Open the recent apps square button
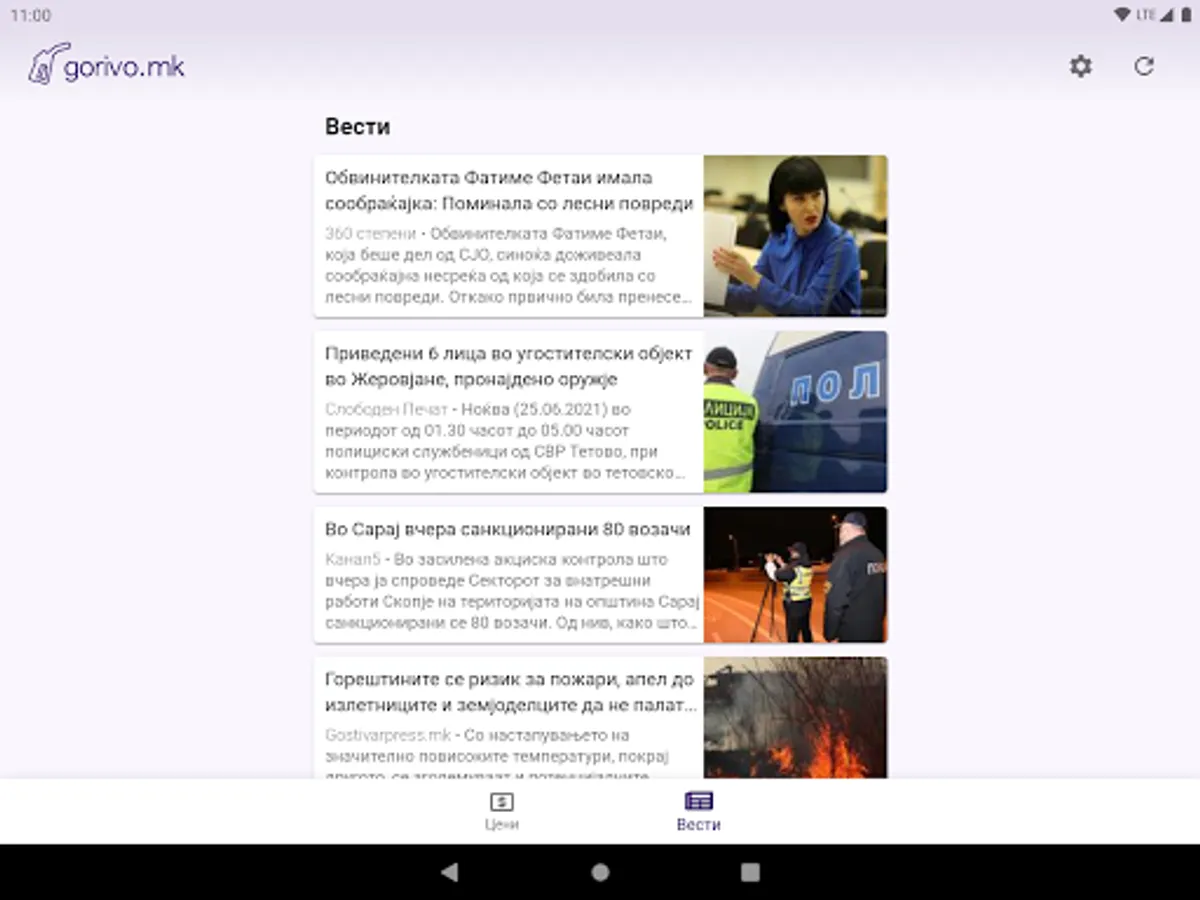The height and width of the screenshot is (900, 1200). 750,872
